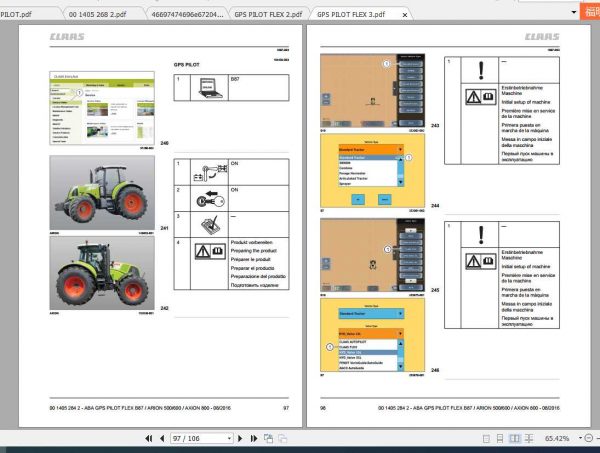Viewport: 600px width, 453px height.
Task: Click the 65.42% zoom value
Action: point(557,438)
